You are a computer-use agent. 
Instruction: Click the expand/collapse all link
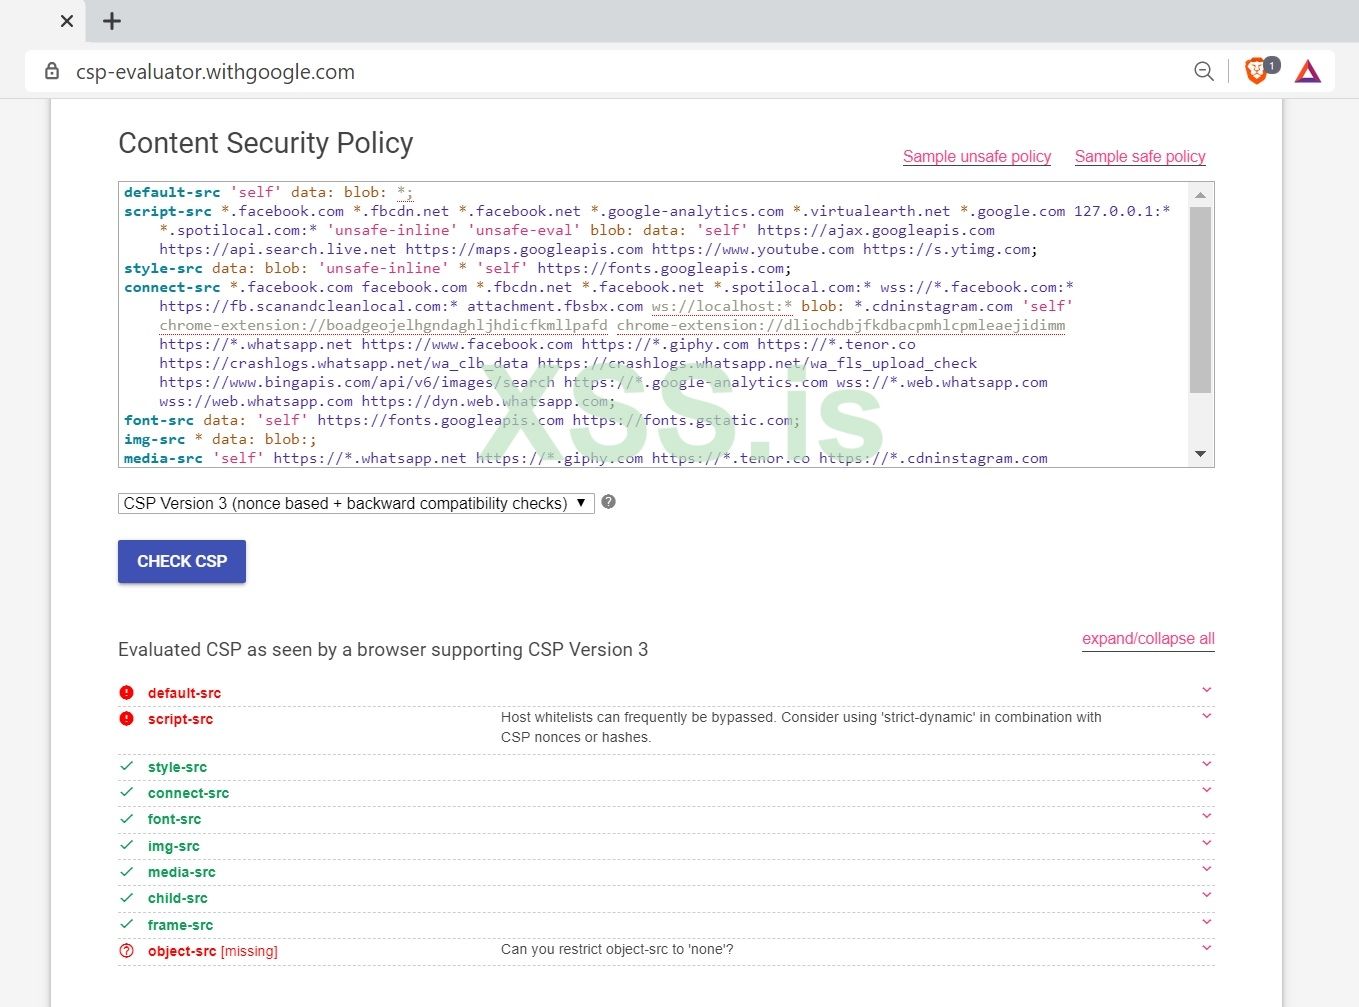(x=1148, y=638)
